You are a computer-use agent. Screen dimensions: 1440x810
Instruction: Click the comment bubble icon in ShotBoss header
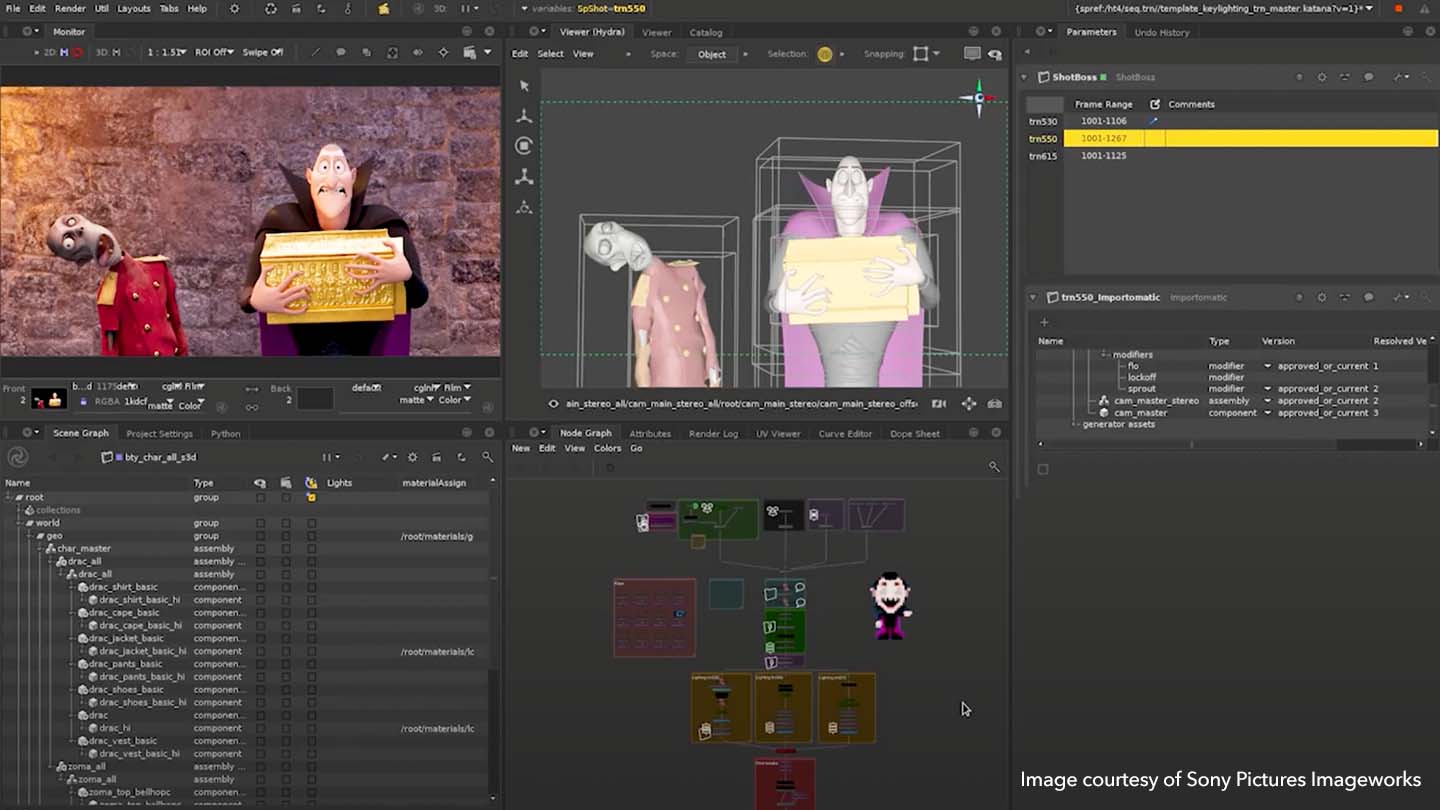click(1369, 77)
